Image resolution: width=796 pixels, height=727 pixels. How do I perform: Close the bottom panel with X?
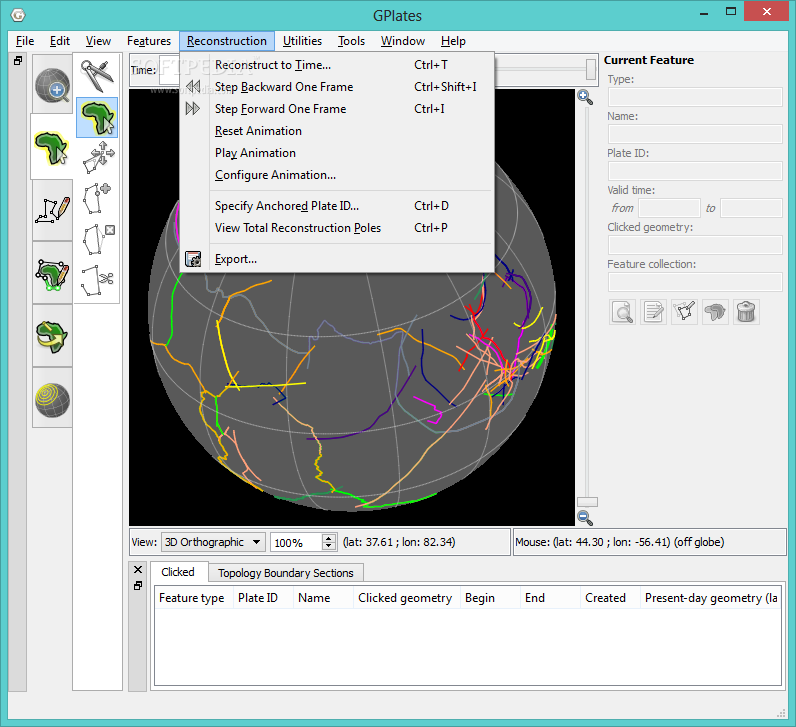pos(138,570)
